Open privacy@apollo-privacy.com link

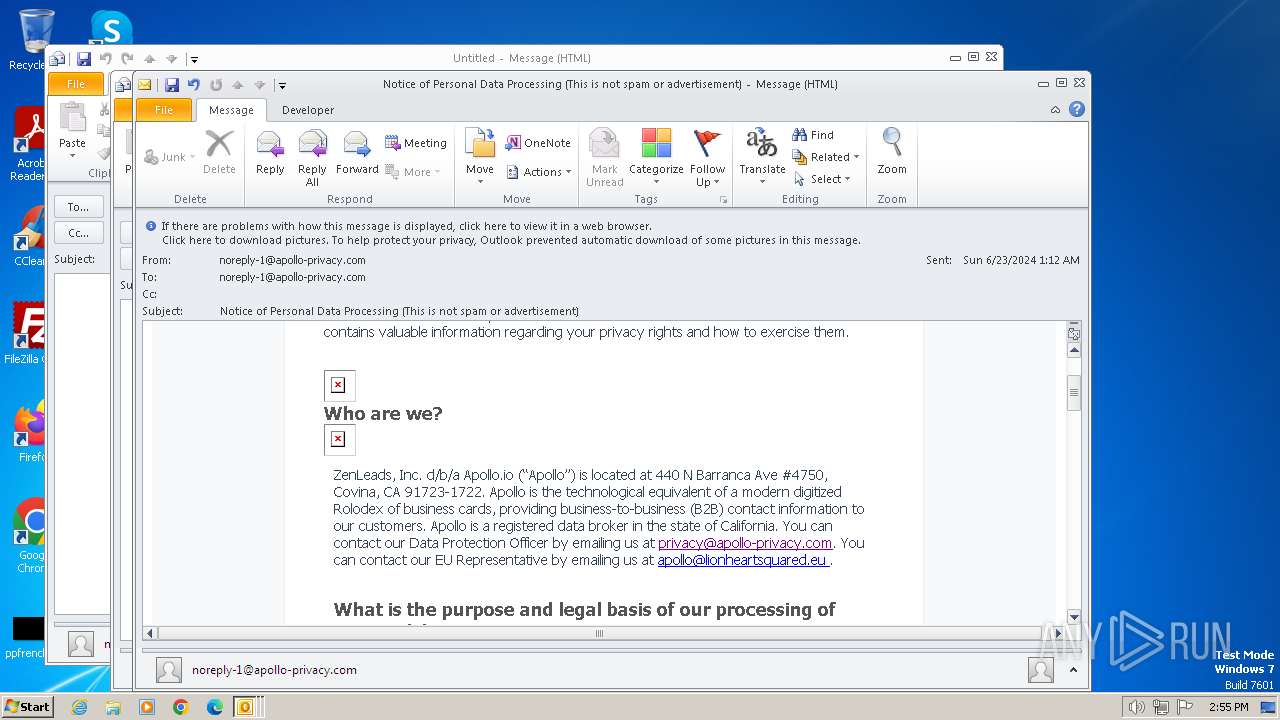(745, 543)
